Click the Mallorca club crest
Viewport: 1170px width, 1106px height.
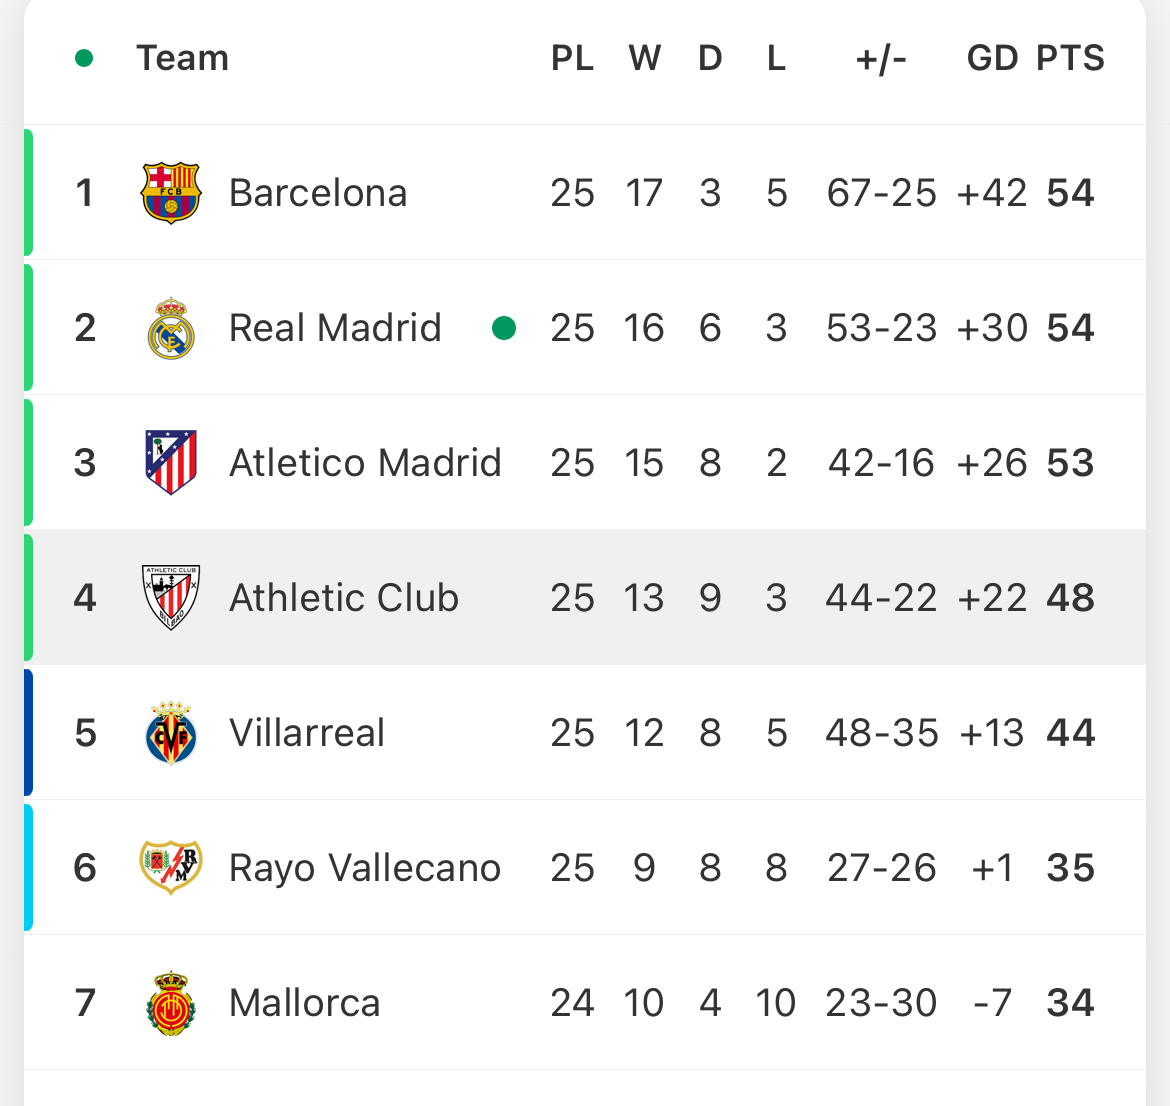[x=171, y=1003]
